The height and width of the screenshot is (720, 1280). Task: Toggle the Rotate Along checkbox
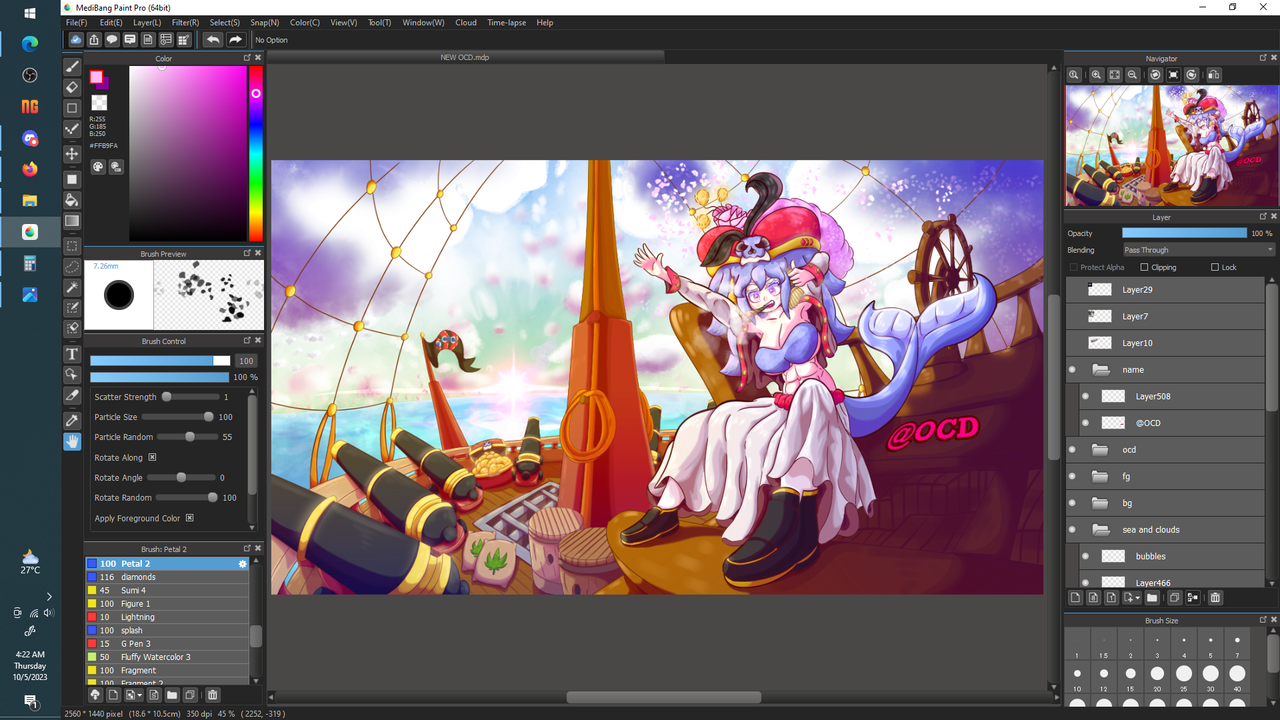coord(153,457)
